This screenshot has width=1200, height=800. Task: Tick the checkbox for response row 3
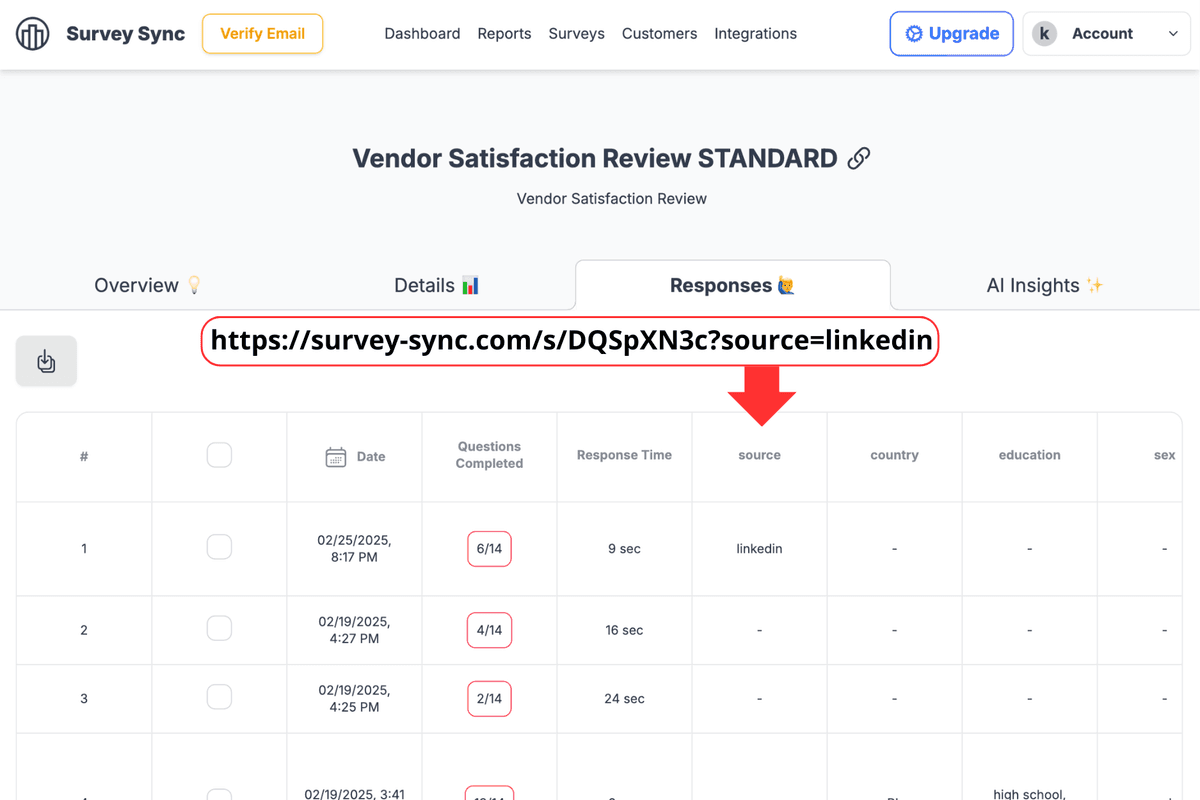[x=219, y=697]
